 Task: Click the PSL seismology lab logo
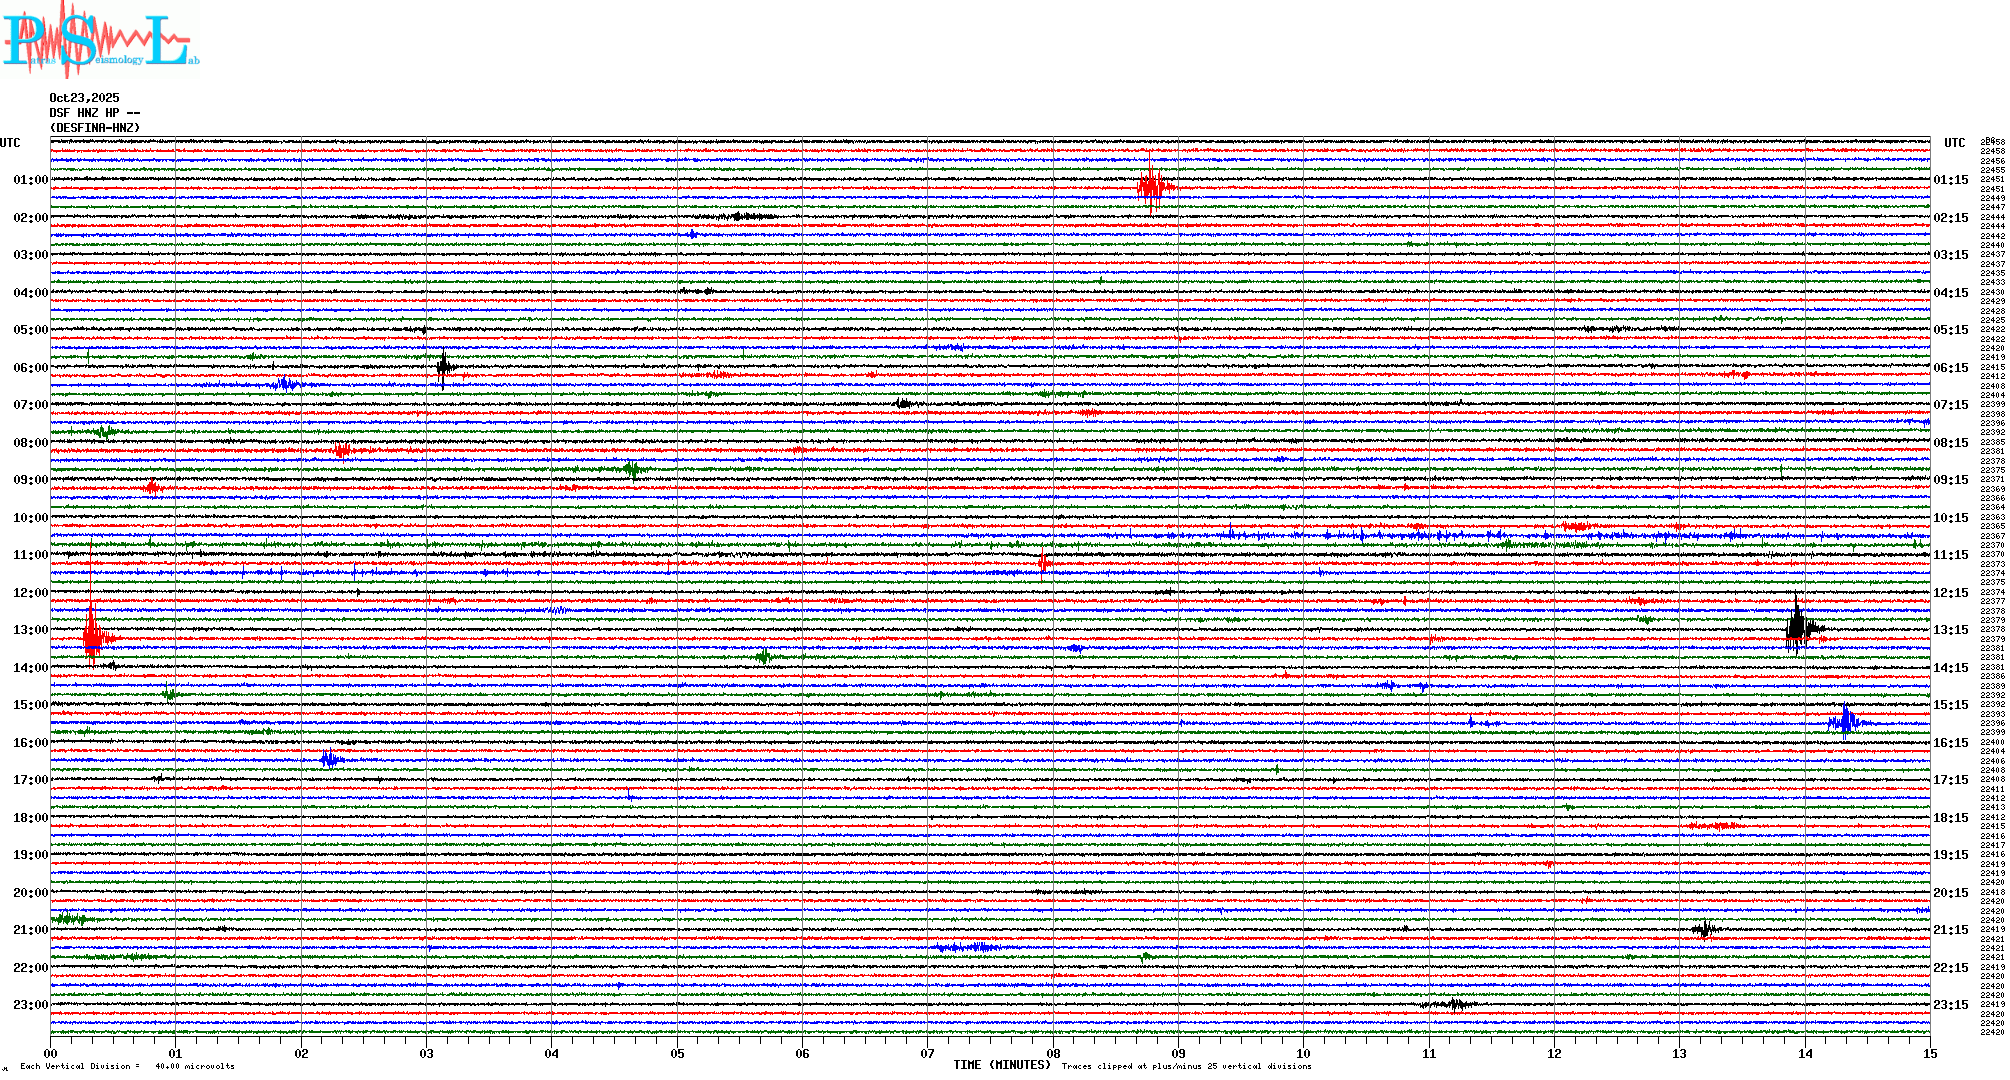(100, 40)
